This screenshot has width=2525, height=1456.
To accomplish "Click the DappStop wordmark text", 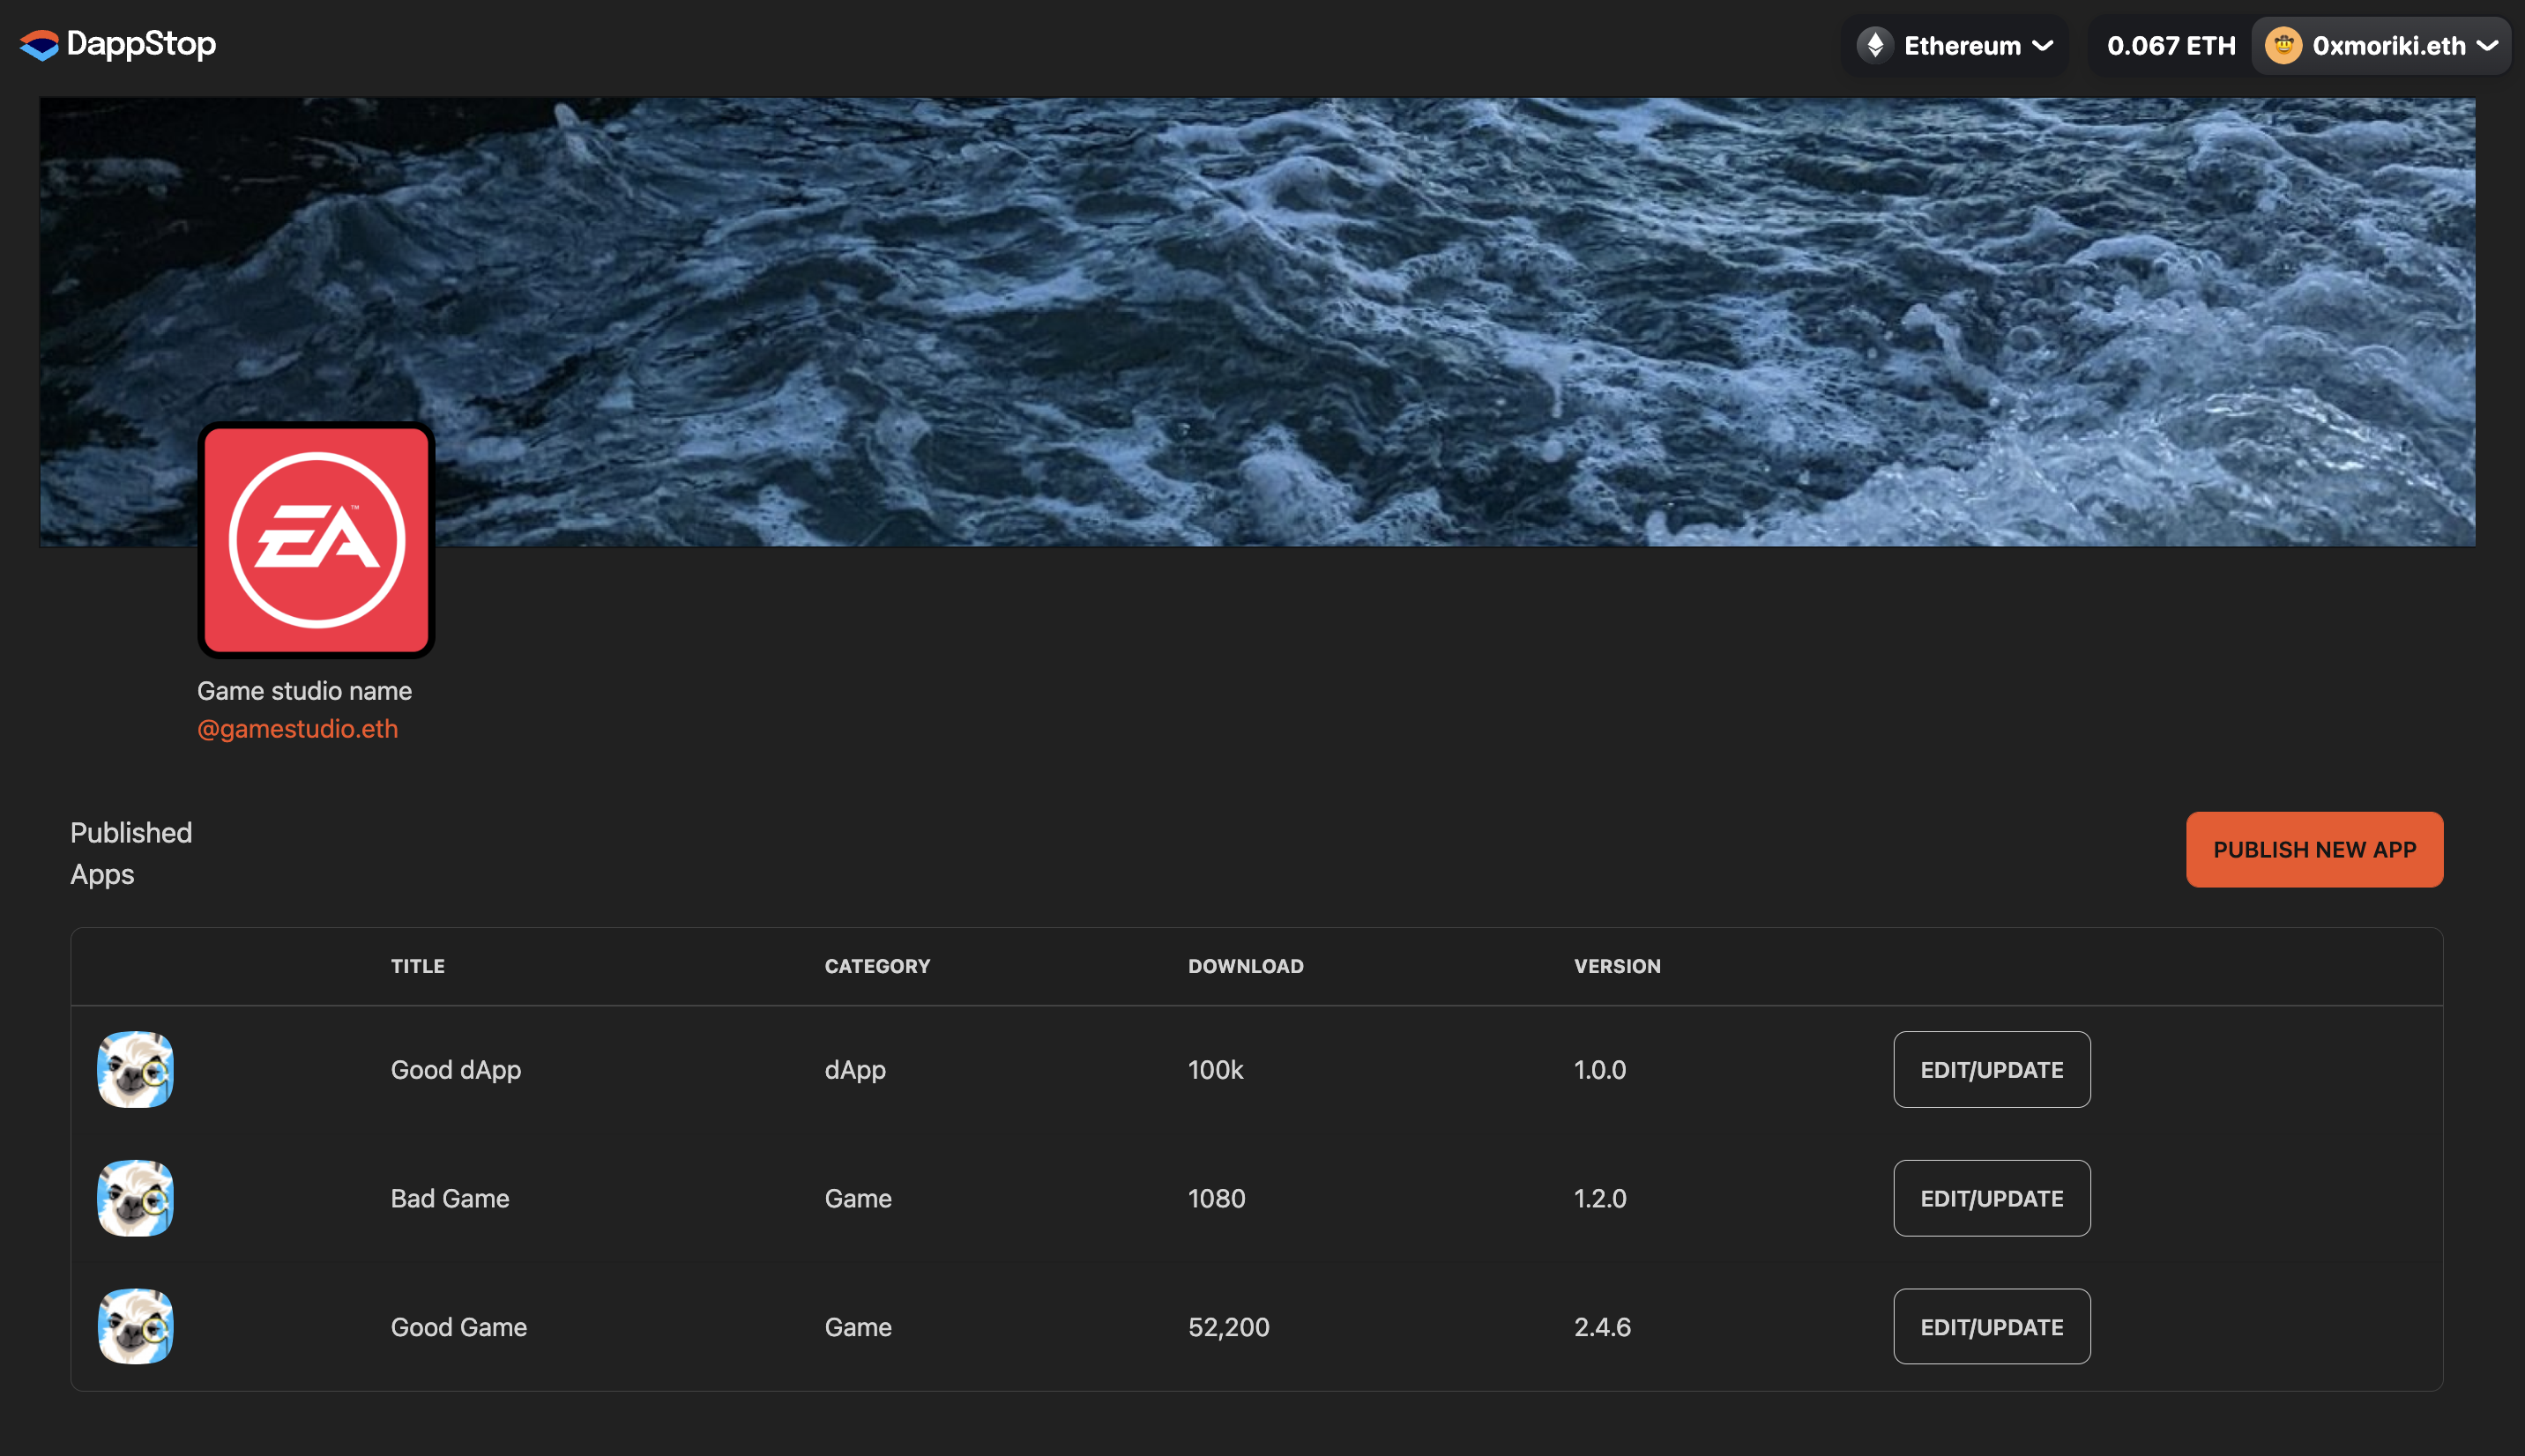I will point(141,45).
